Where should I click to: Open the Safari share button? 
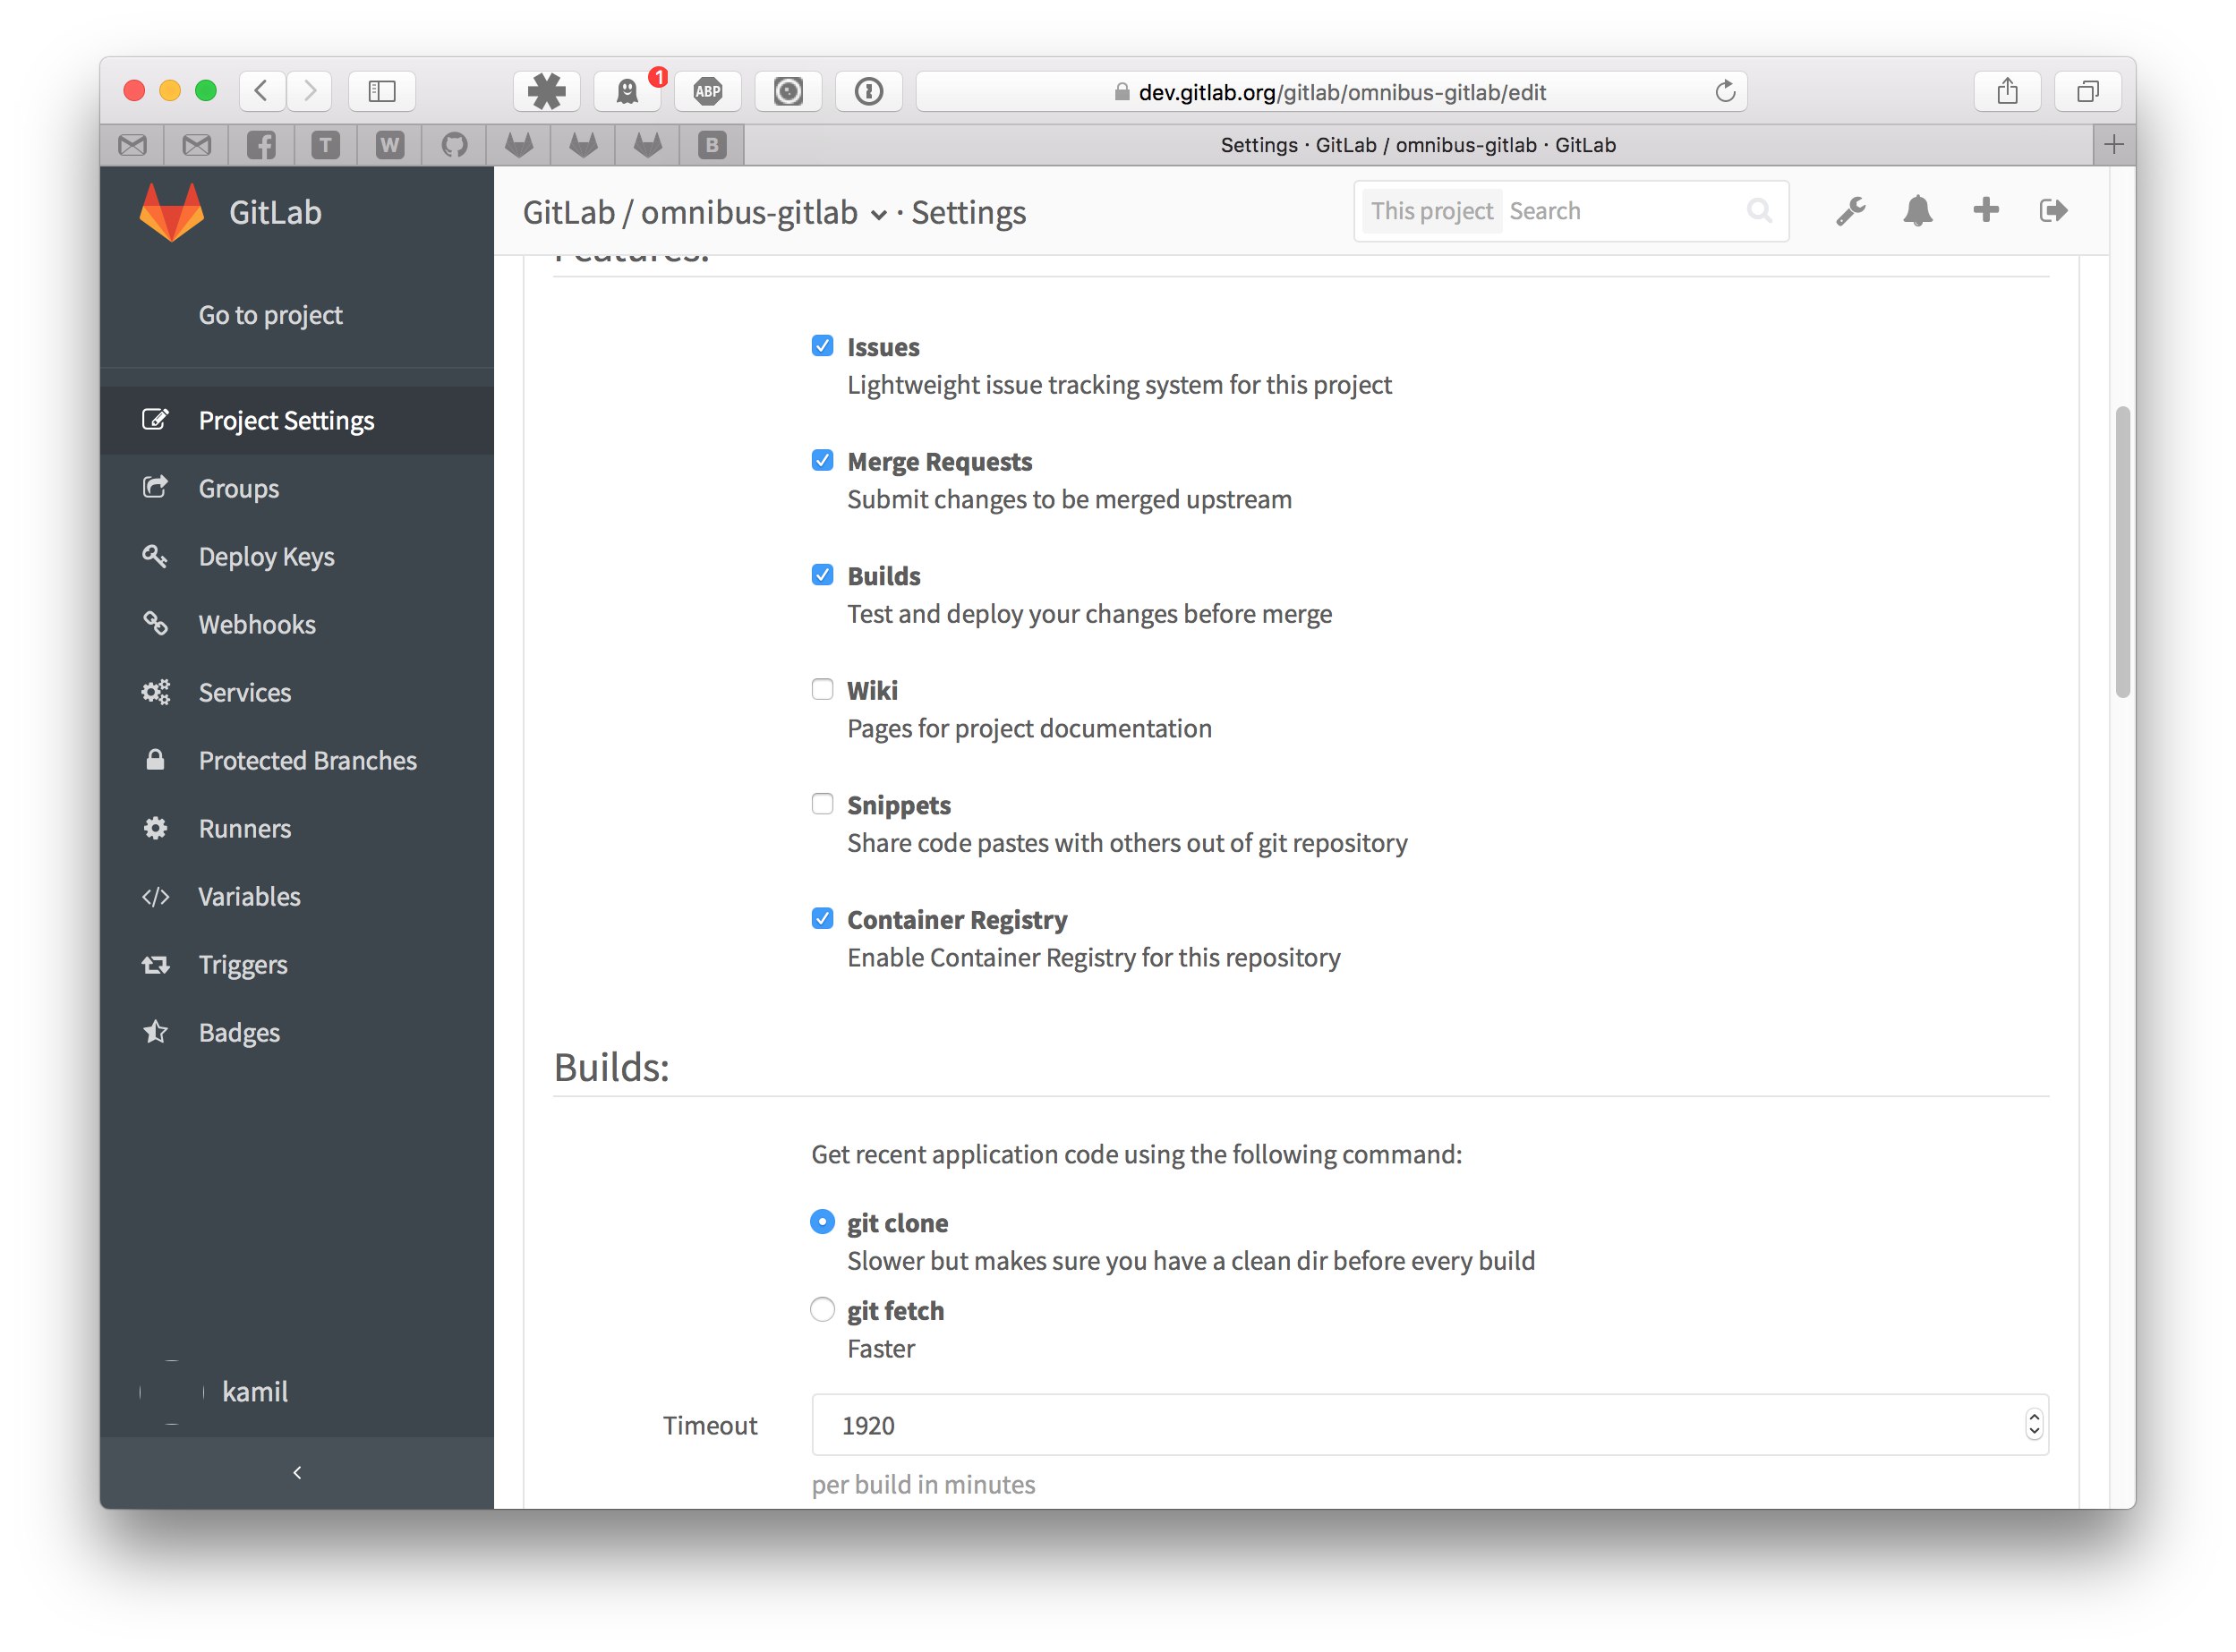(2007, 91)
